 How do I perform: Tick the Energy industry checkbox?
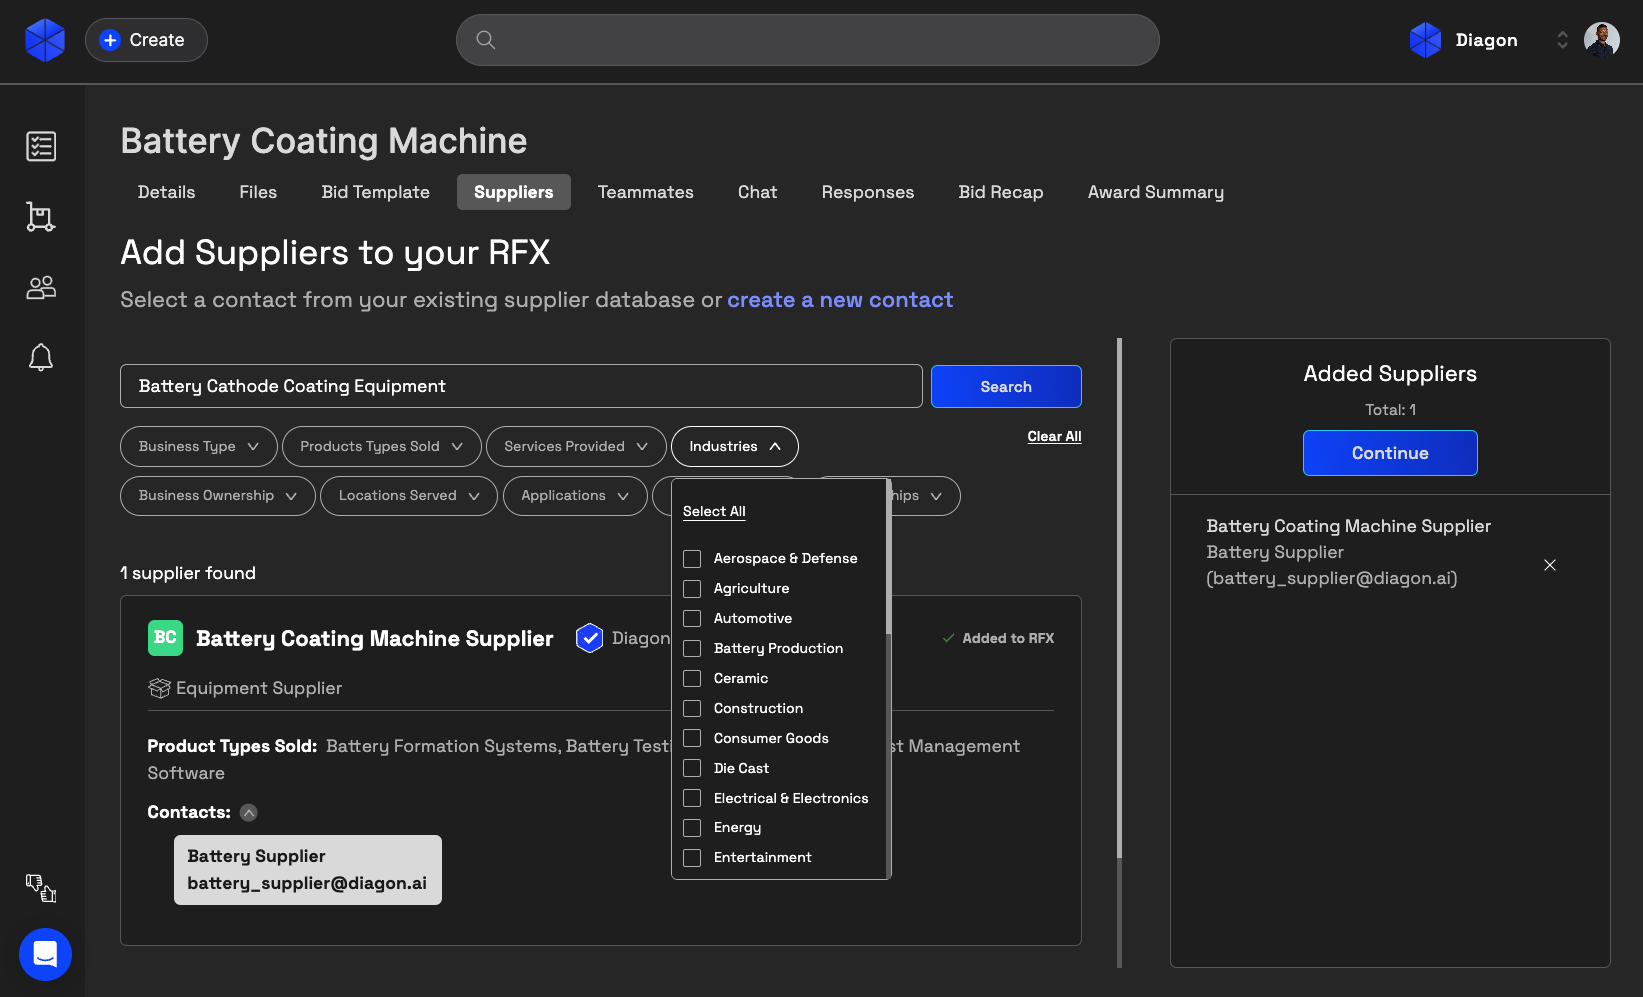click(x=692, y=828)
